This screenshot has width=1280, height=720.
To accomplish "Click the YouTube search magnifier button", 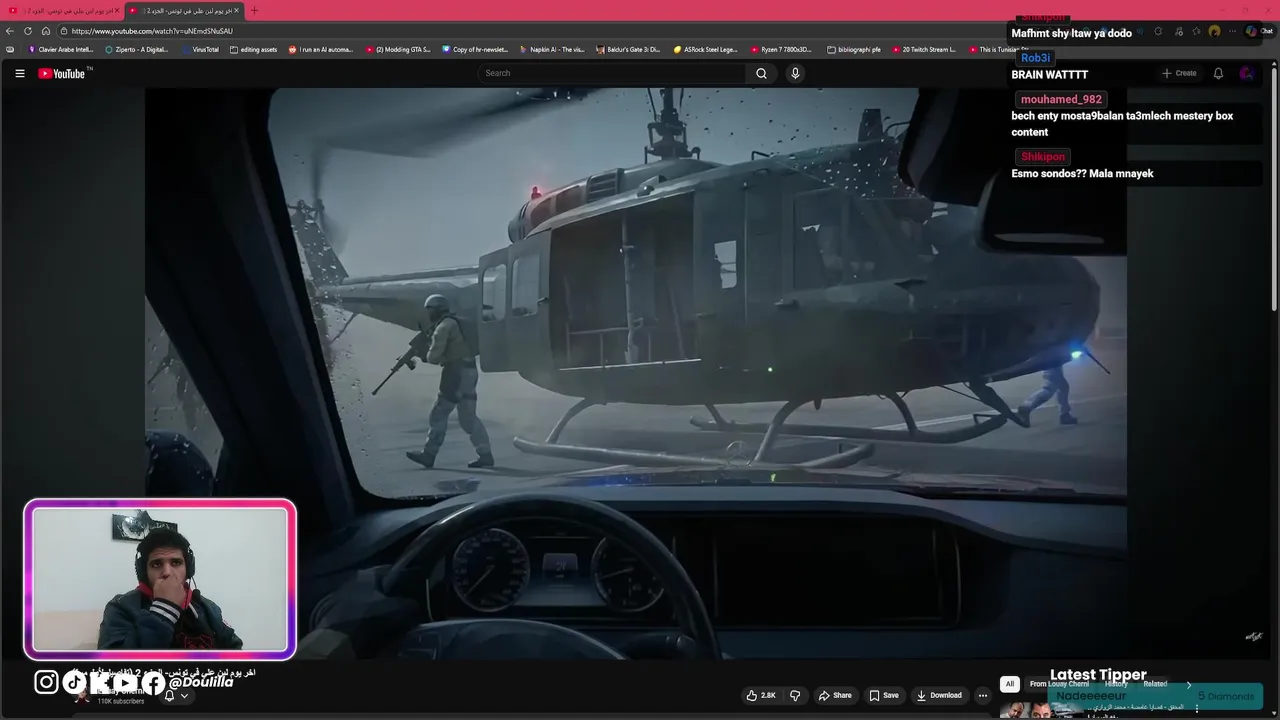I will (761, 73).
